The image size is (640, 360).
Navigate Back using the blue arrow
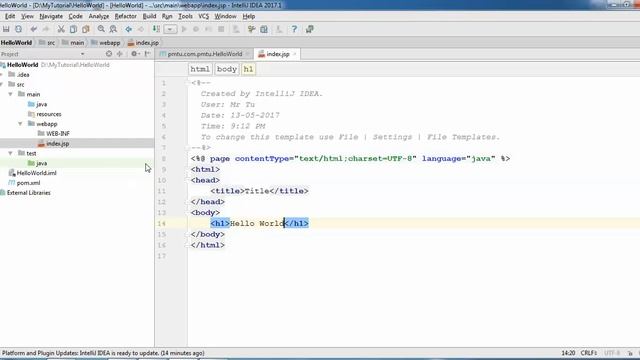129,29
